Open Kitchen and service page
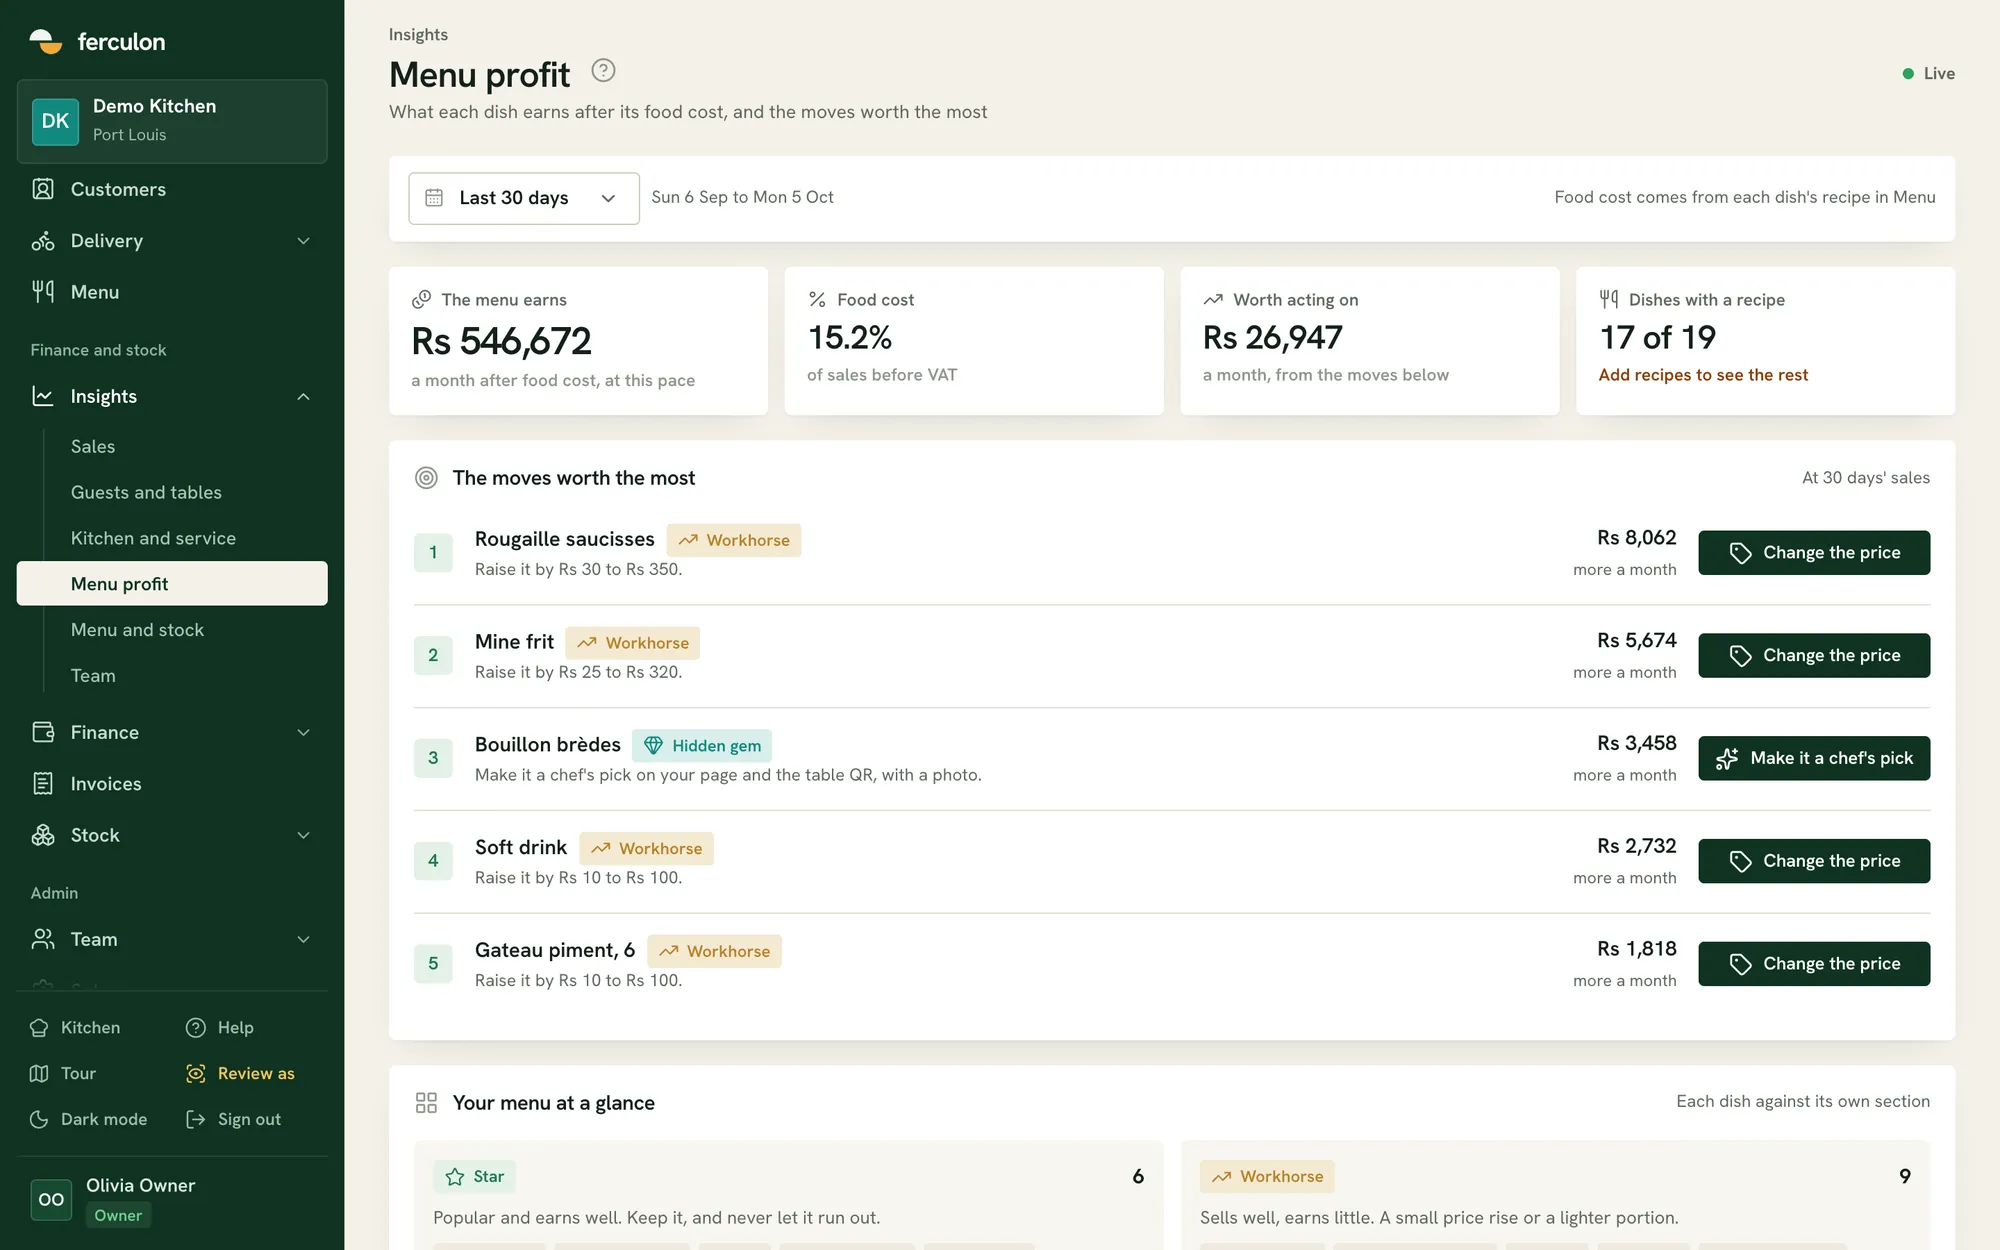 pos(153,538)
